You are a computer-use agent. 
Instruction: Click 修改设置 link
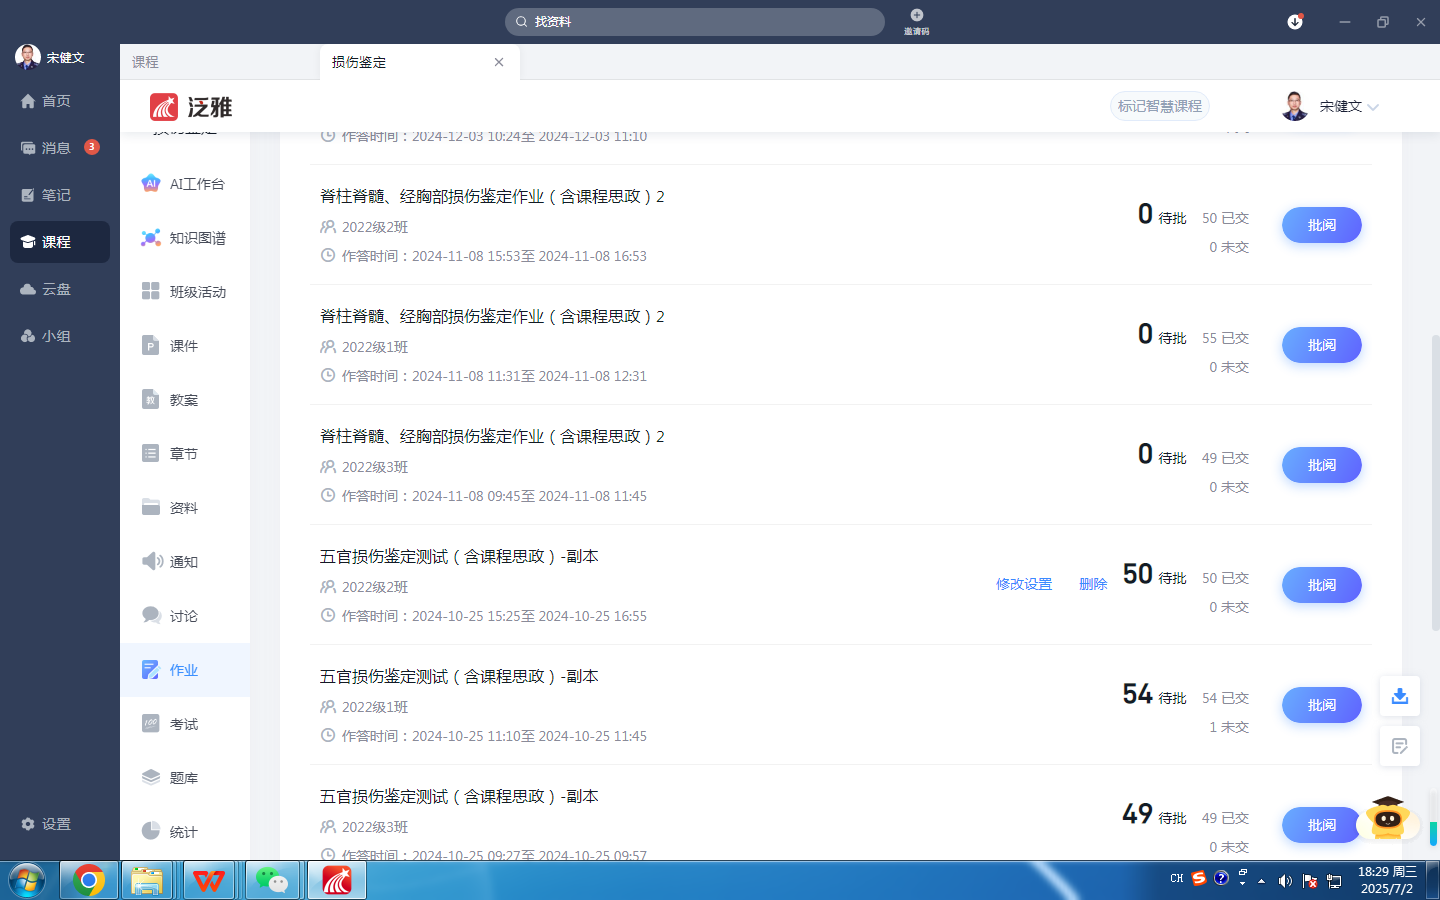click(1024, 584)
